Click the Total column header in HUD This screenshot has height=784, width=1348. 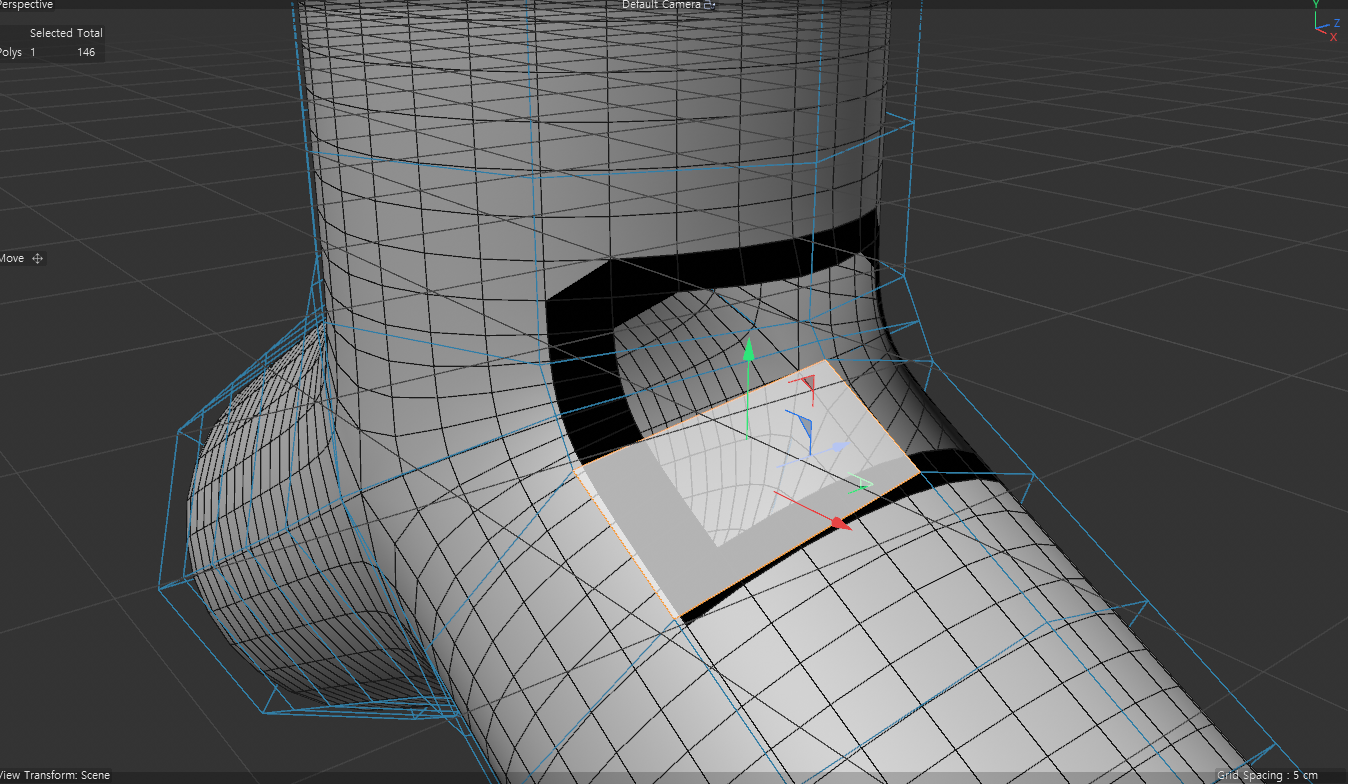coord(90,33)
